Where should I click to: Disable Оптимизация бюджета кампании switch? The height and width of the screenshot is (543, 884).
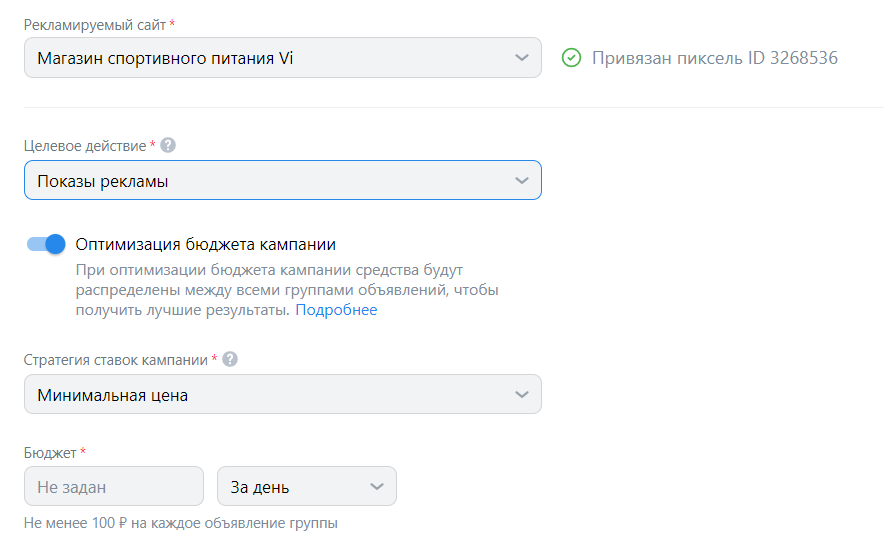[46, 244]
